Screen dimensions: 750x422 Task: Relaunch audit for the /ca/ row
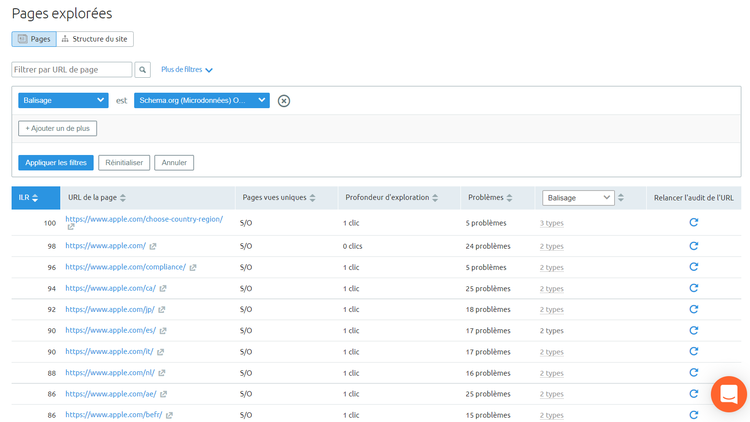[694, 288]
